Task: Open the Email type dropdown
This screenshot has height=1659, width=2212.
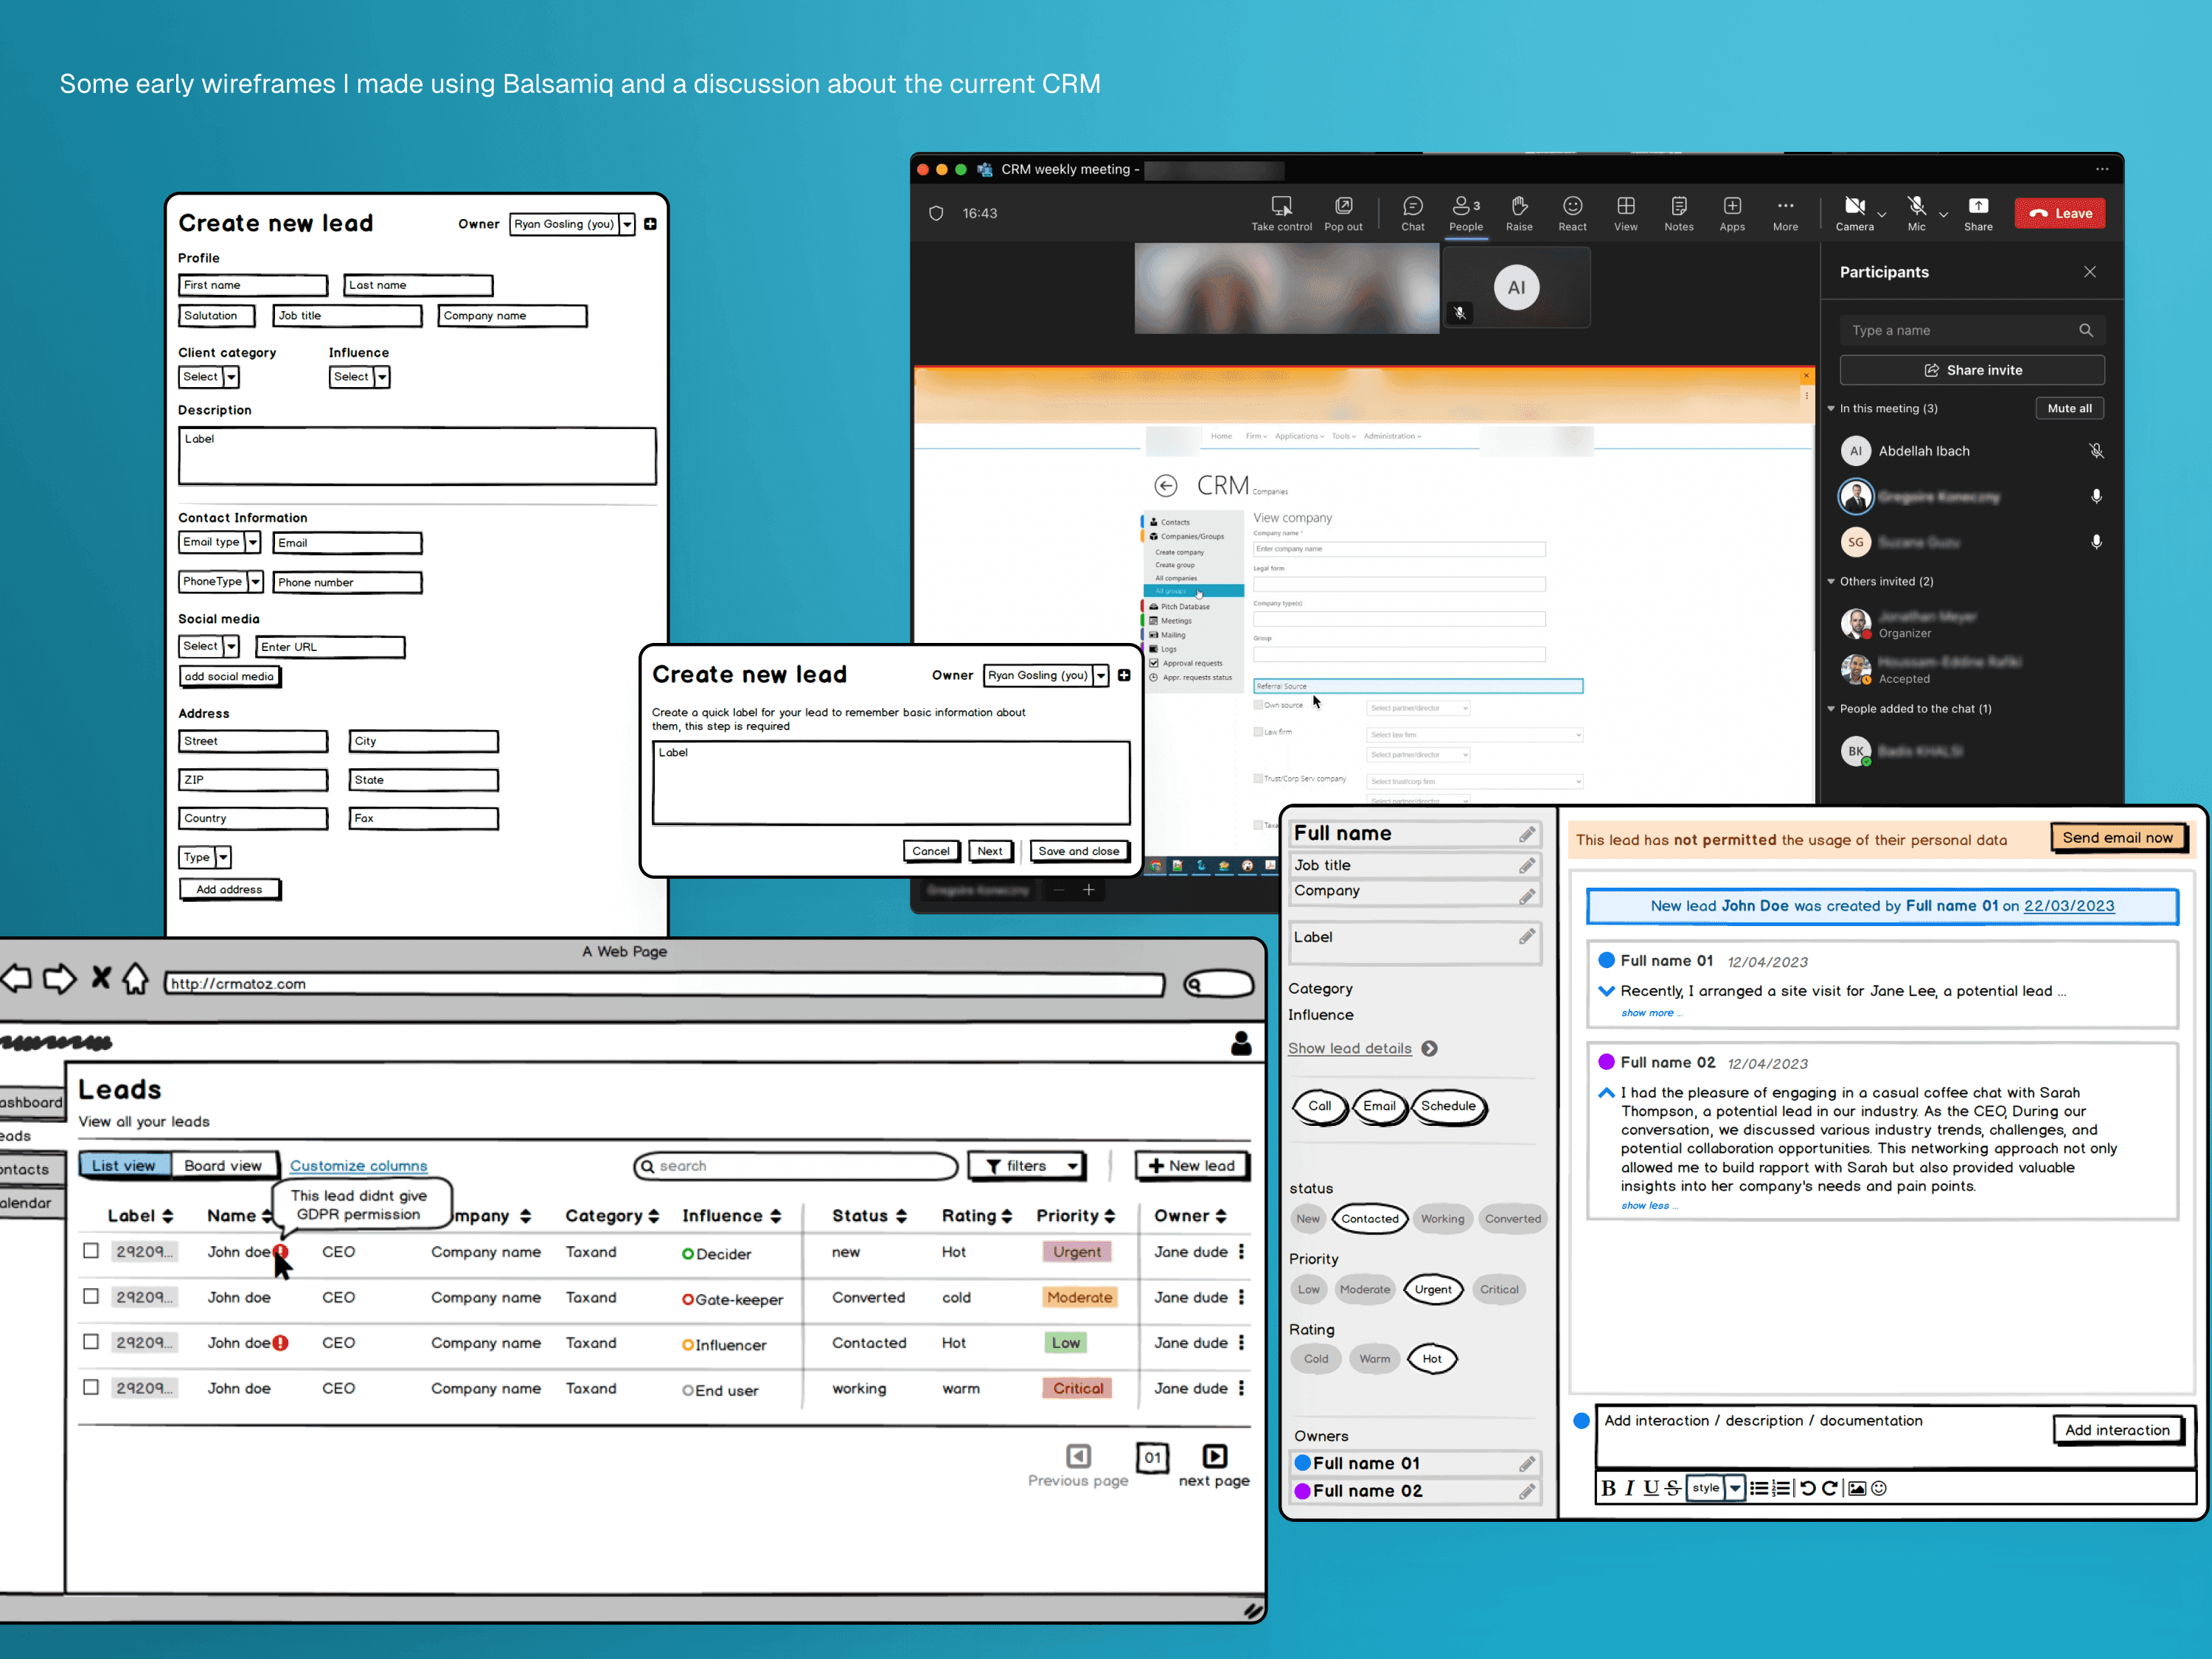Action: tap(220, 542)
